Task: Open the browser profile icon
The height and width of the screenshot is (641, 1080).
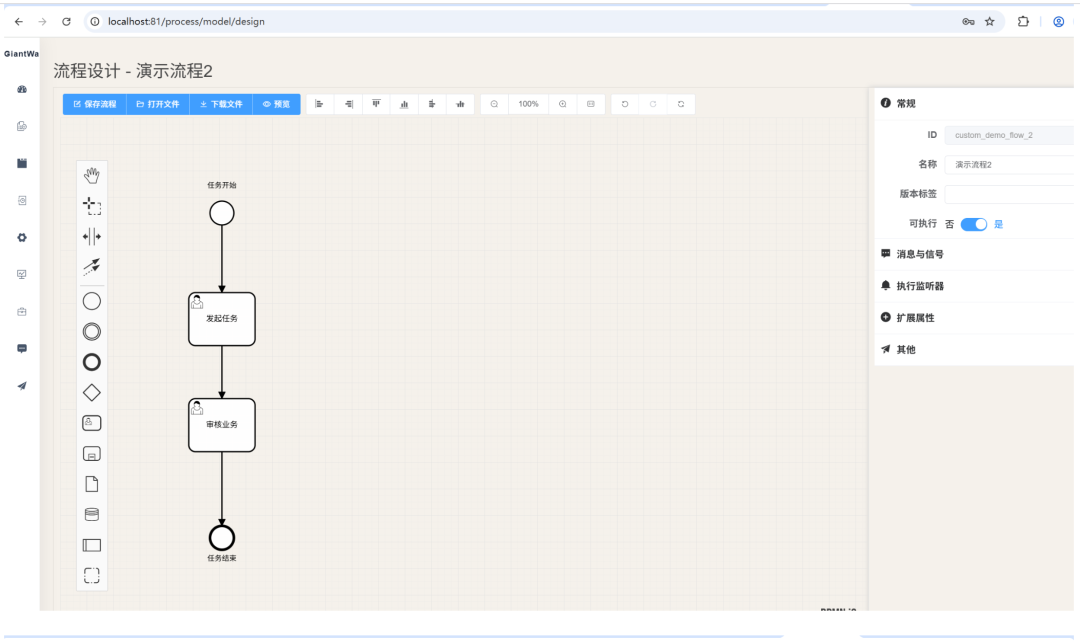Action: (x=1059, y=21)
